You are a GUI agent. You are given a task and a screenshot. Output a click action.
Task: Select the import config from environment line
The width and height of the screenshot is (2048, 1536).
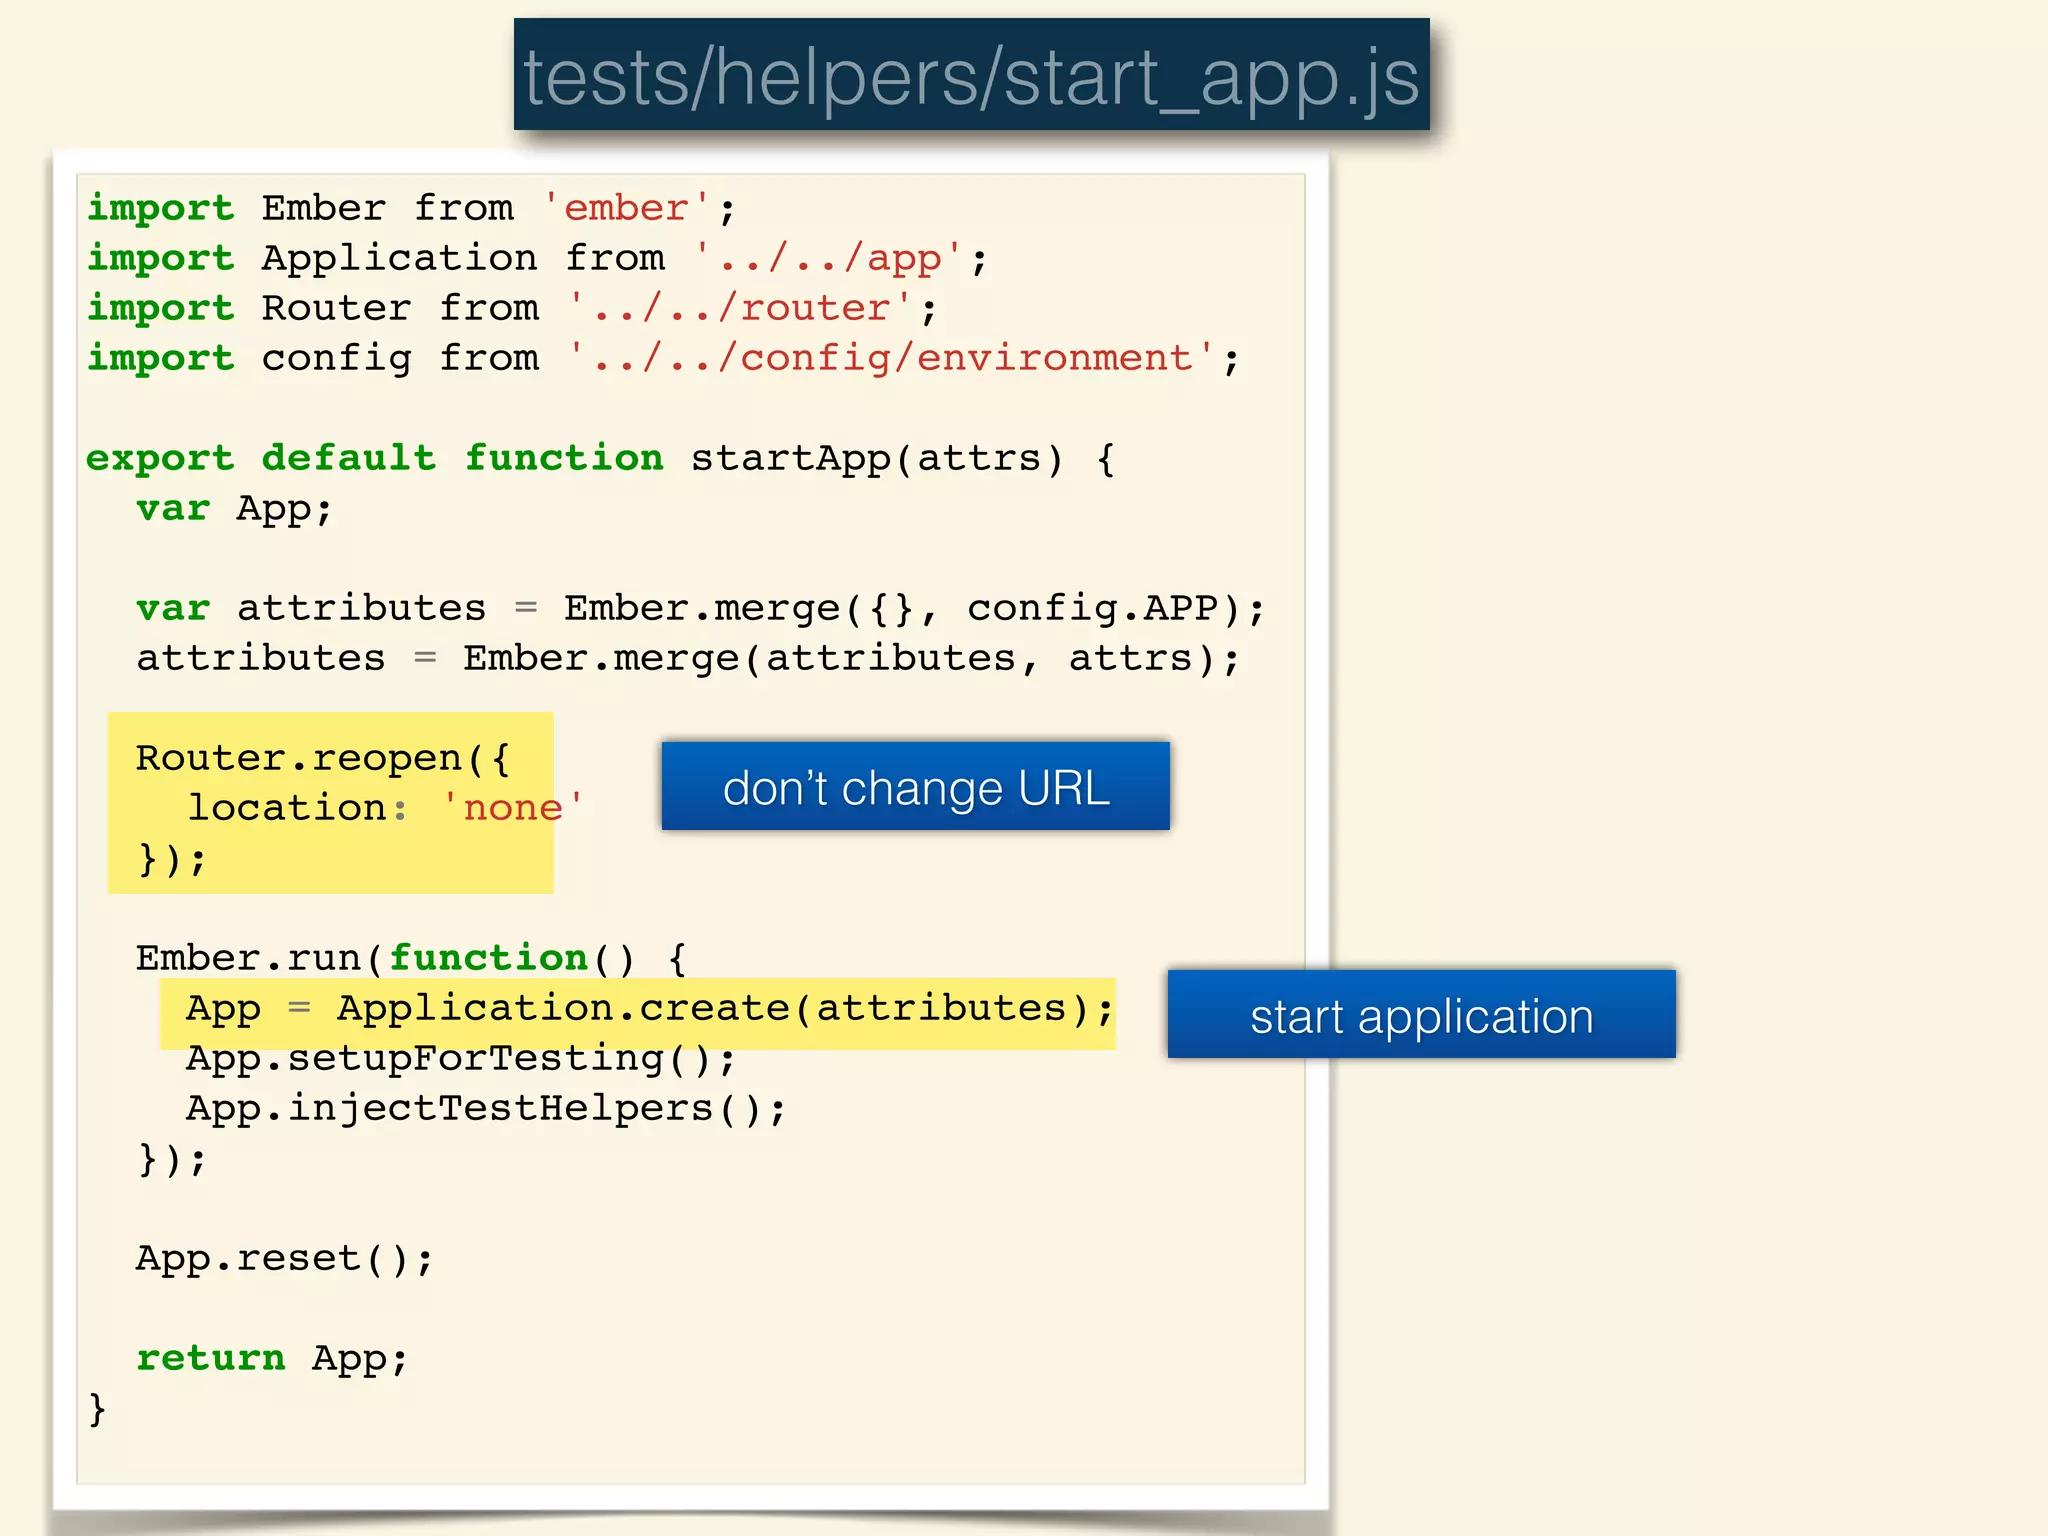point(663,358)
